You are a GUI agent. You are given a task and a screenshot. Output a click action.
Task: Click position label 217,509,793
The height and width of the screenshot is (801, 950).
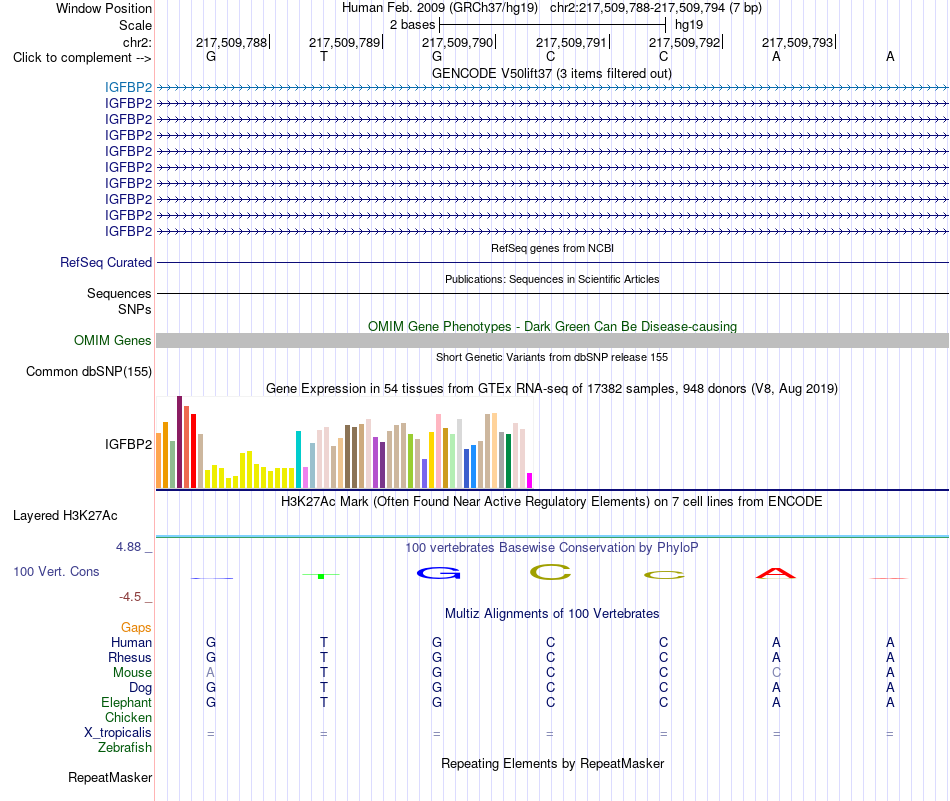[797, 42]
